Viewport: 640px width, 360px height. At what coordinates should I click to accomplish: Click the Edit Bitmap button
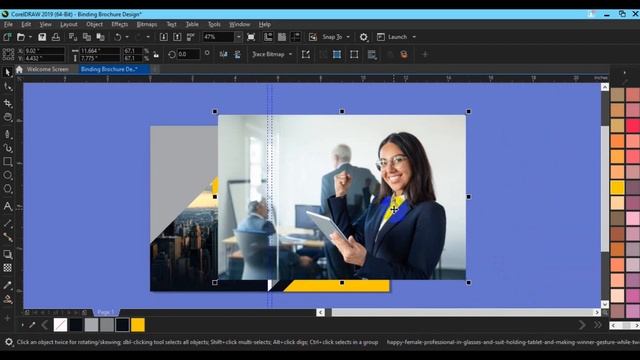tap(306, 54)
